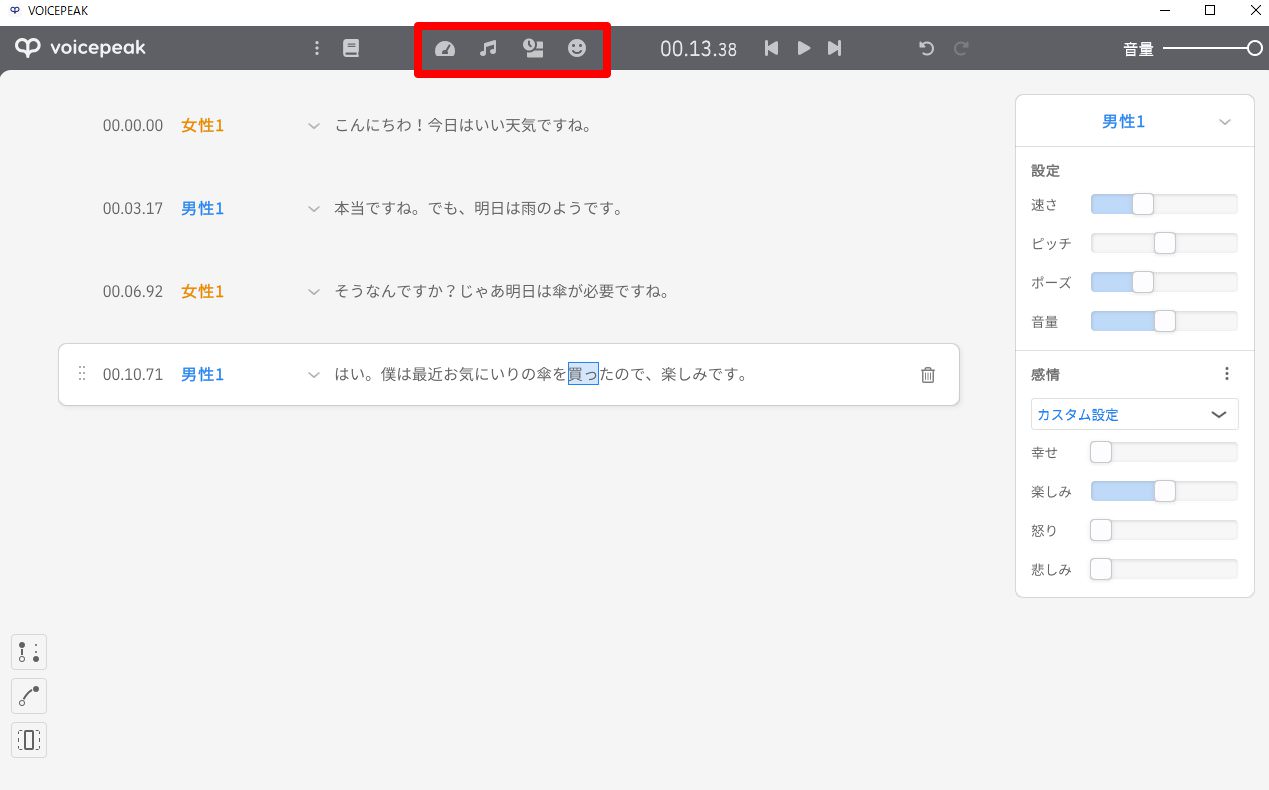The width and height of the screenshot is (1269, 790).
Task: Select the 男性1 label on 00.10.71 line
Action: click(x=202, y=375)
